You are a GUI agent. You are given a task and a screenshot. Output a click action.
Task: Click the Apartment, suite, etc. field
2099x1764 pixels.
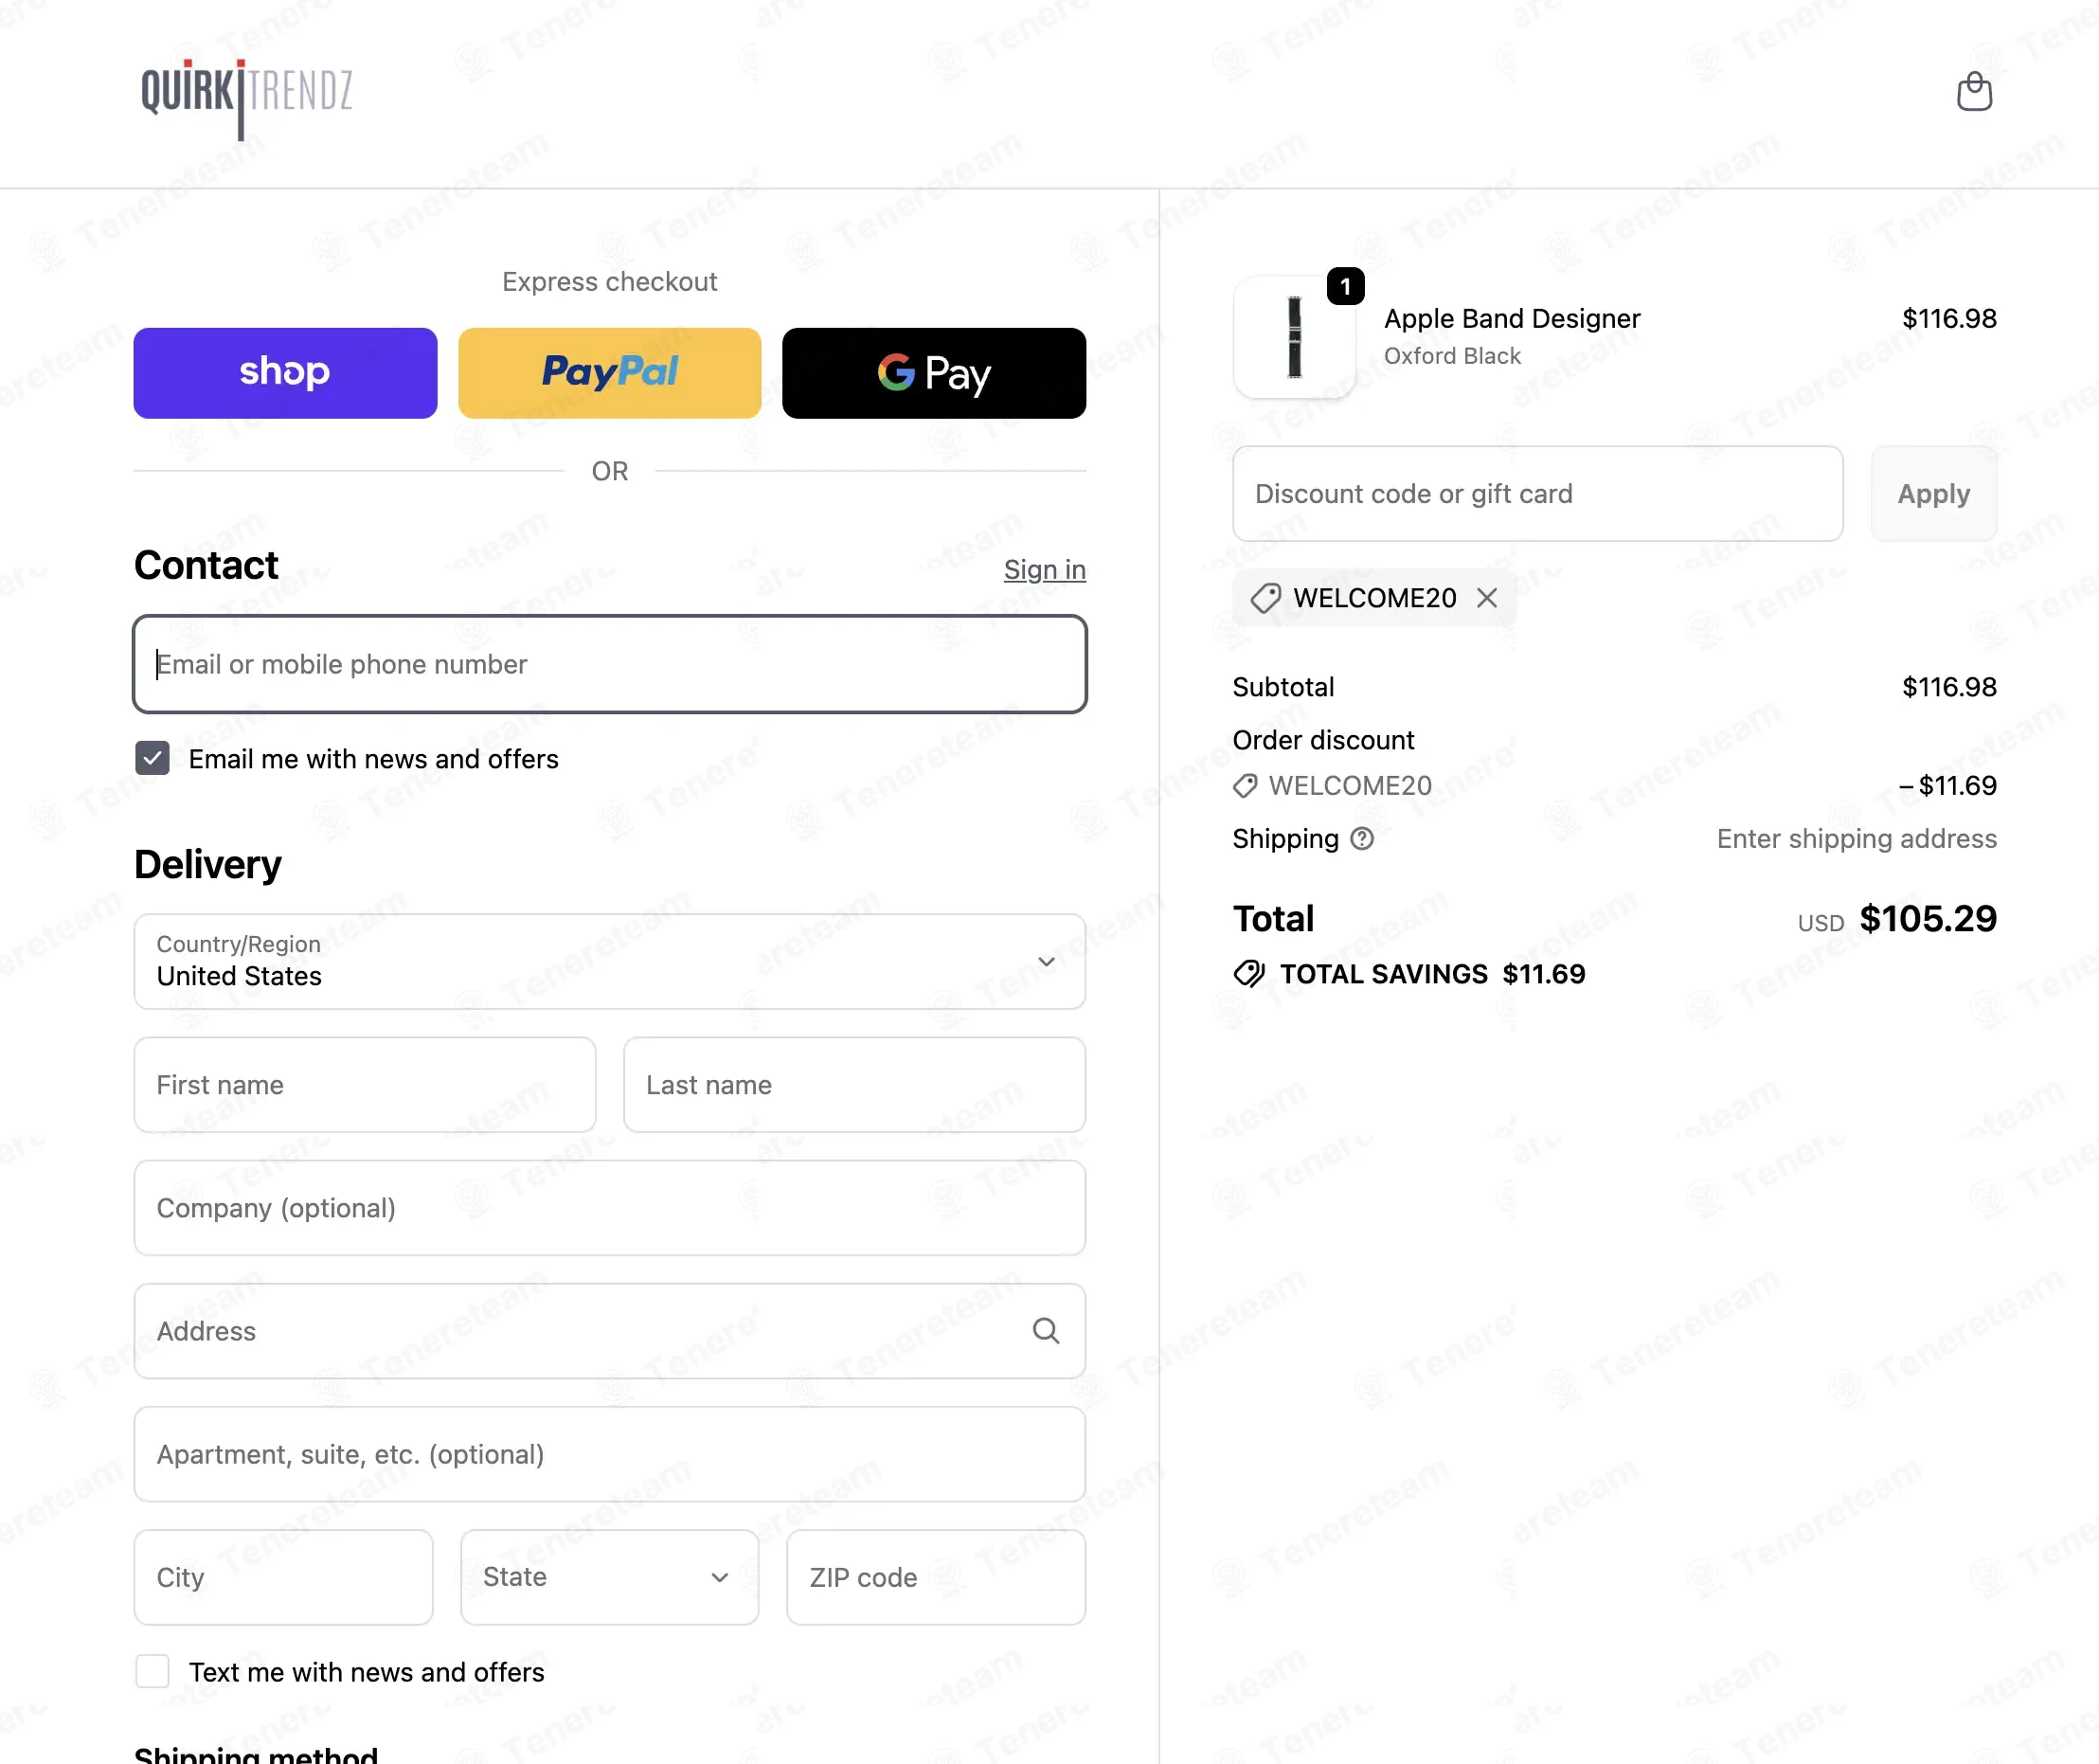pos(609,1454)
